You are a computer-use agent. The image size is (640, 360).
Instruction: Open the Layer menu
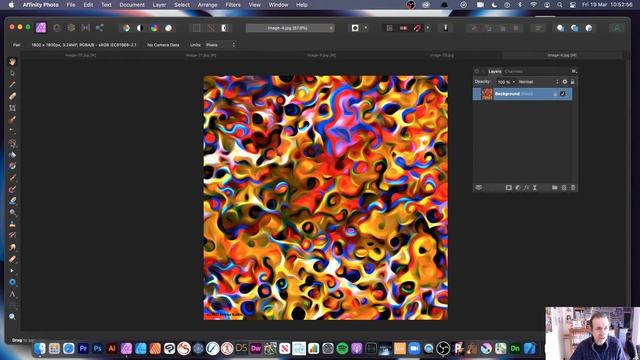159,5
